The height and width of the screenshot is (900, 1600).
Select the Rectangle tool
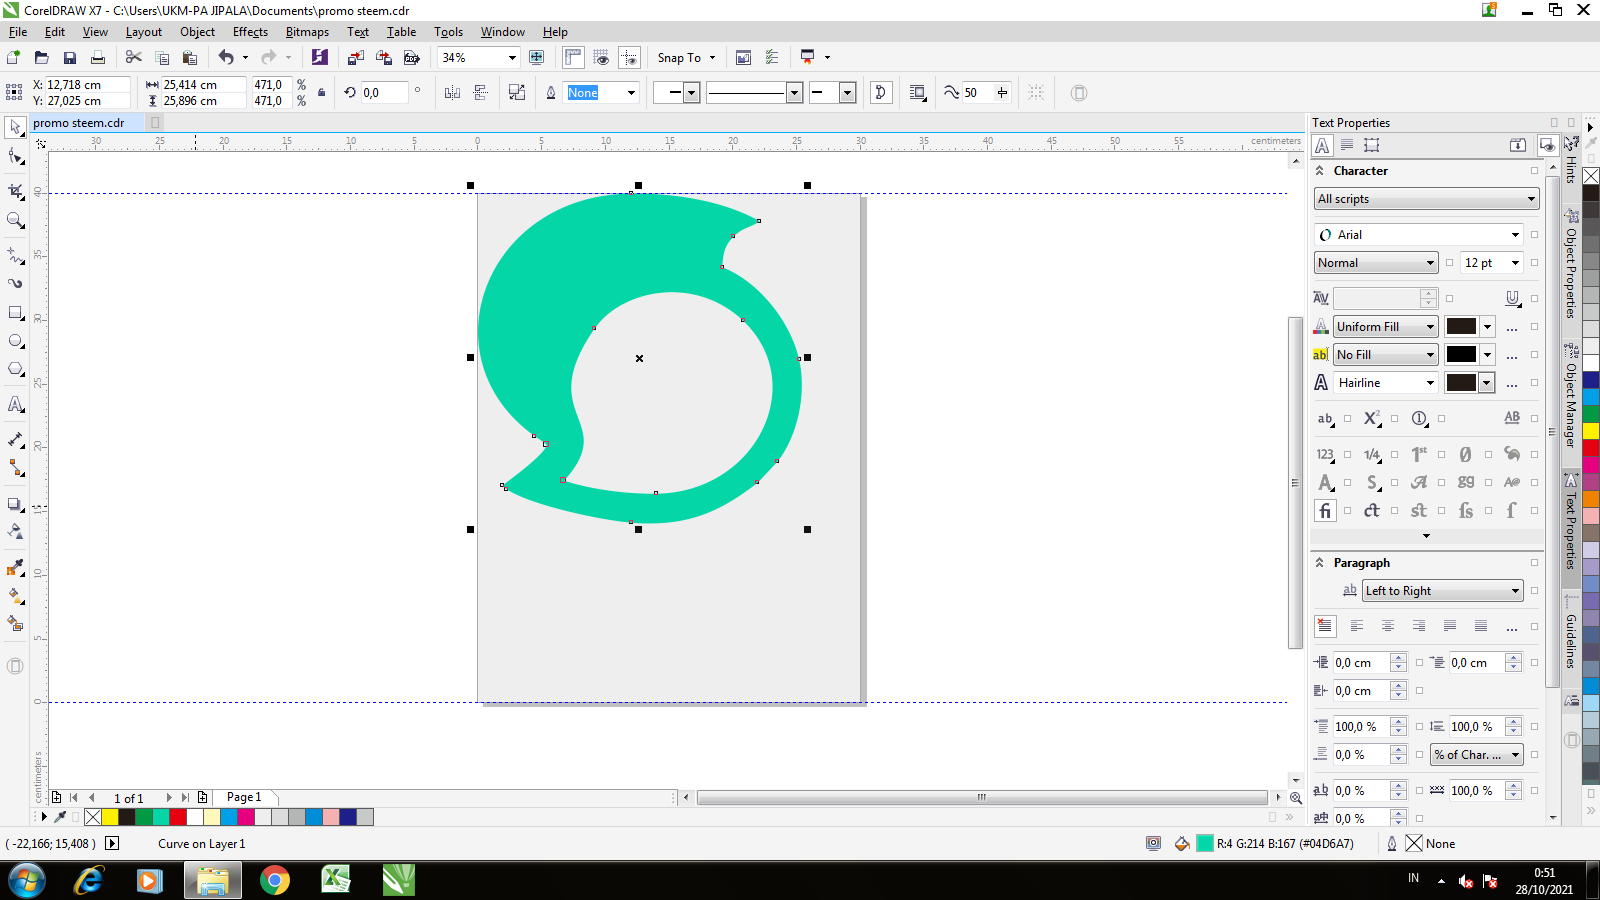click(15, 313)
